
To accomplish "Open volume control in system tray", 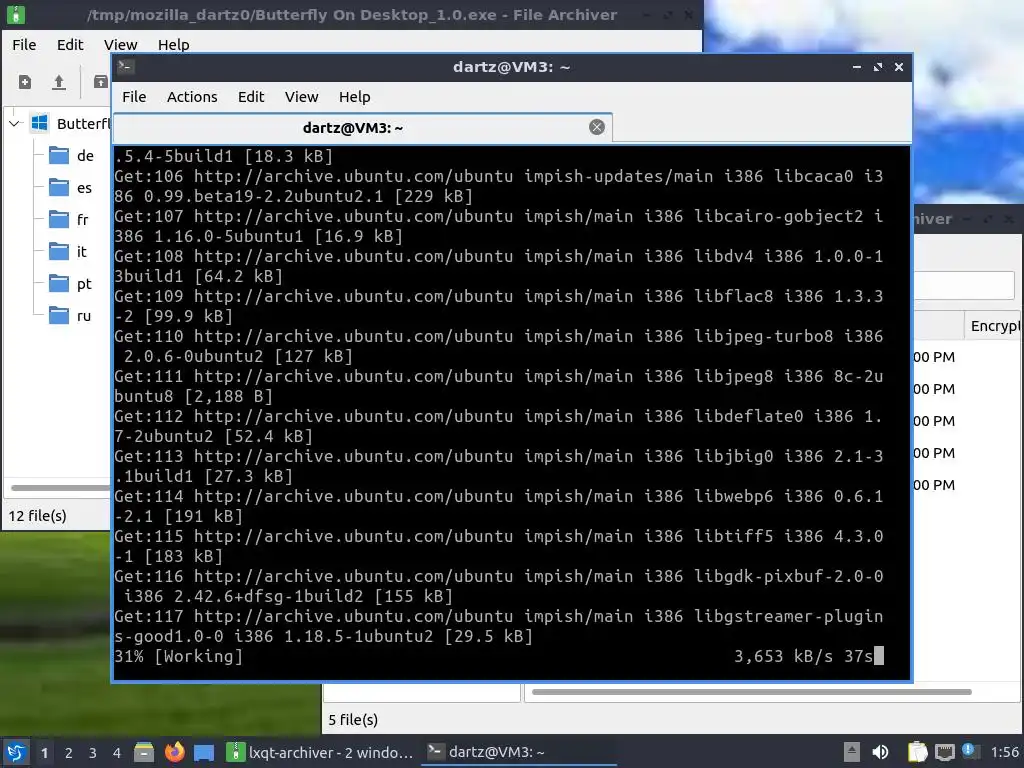I will [880, 752].
